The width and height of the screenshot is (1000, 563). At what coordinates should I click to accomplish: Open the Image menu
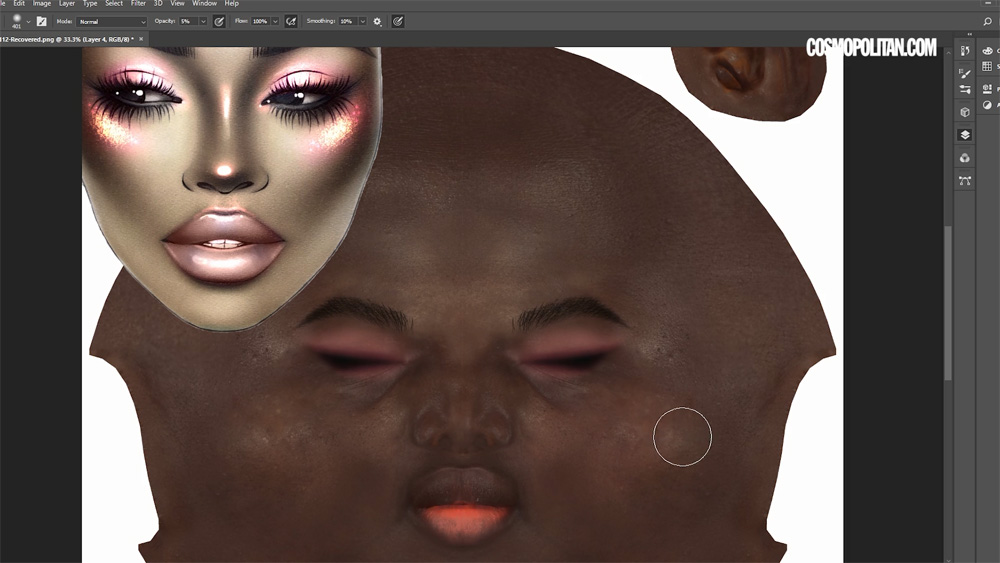pos(41,3)
